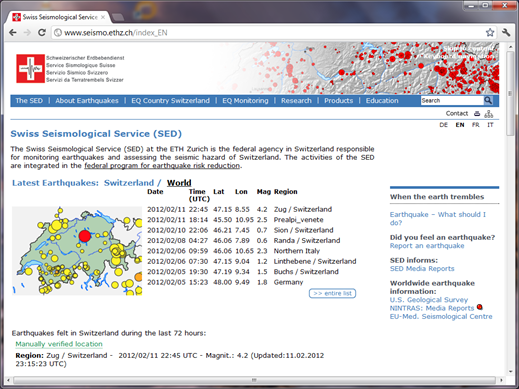This screenshot has height=389, width=519.
Task: Open Chrome wrench settings menu
Action: [506, 33]
